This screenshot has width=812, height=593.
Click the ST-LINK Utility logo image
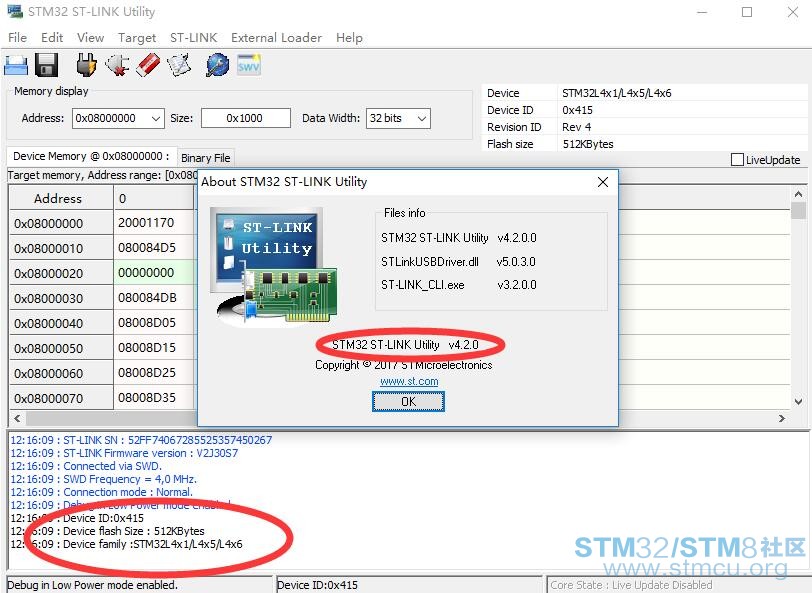pyautogui.click(x=274, y=268)
